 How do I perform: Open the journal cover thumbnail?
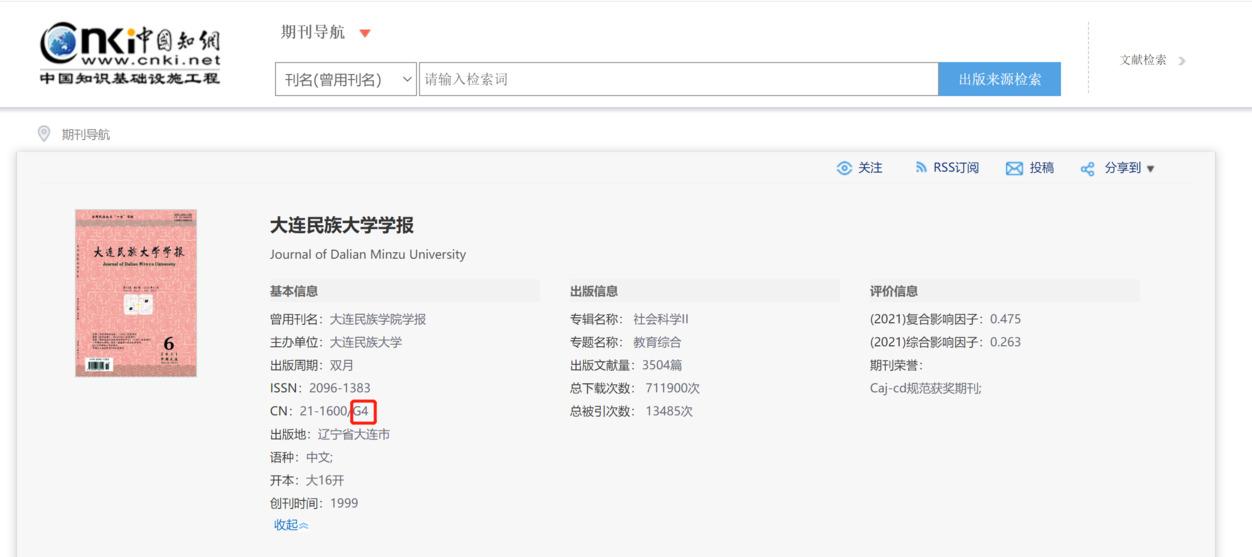point(136,293)
